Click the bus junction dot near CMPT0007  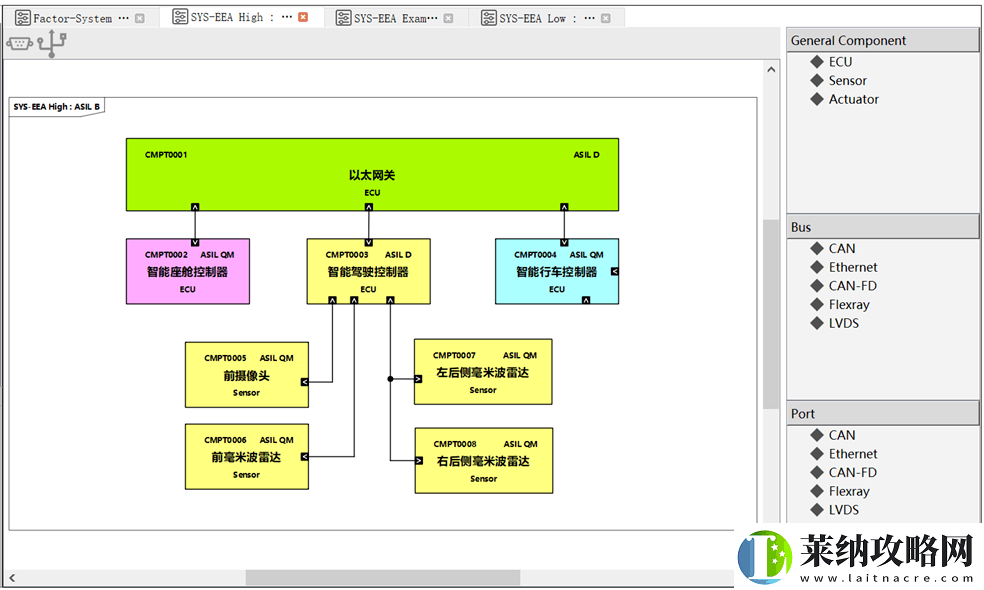(x=390, y=378)
